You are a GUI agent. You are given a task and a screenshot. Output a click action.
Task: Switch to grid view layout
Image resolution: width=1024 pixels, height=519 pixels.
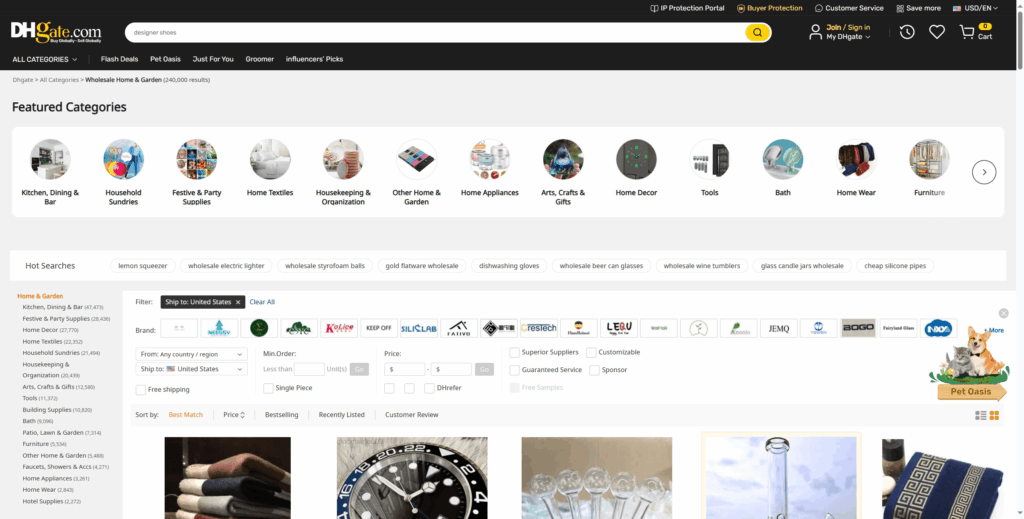point(994,415)
